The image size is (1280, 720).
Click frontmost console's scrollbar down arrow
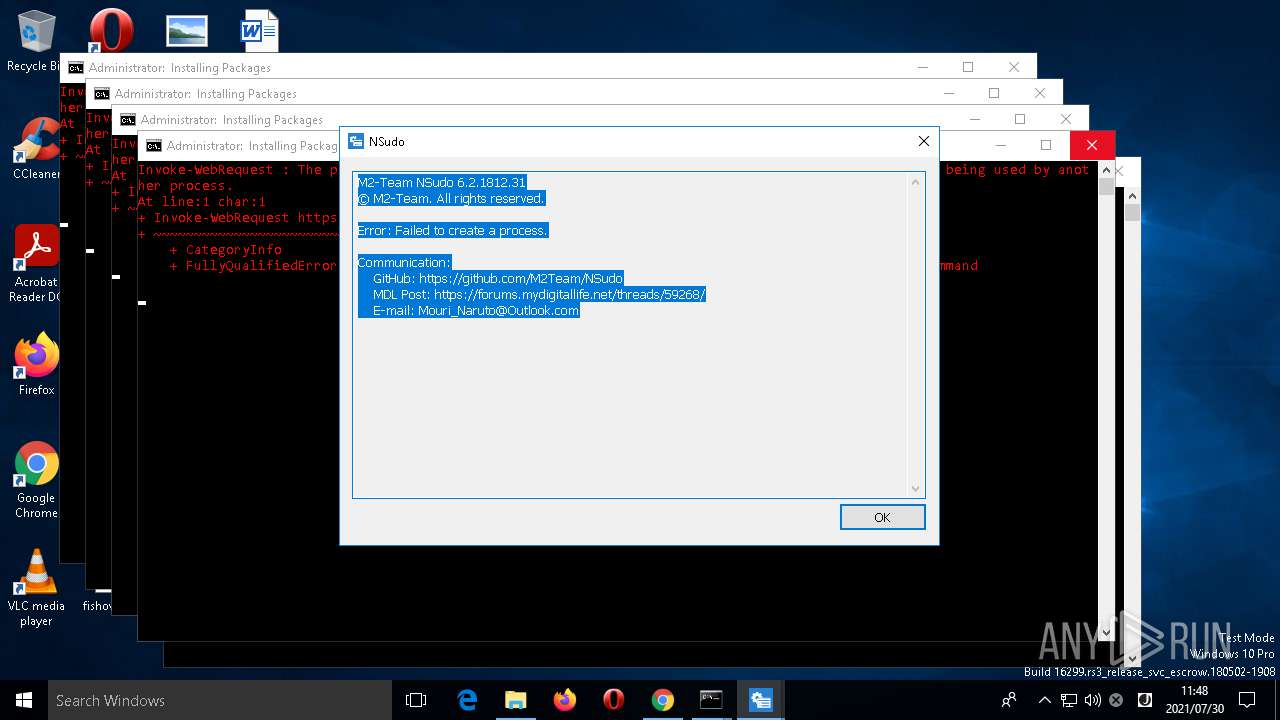(x=1105, y=632)
